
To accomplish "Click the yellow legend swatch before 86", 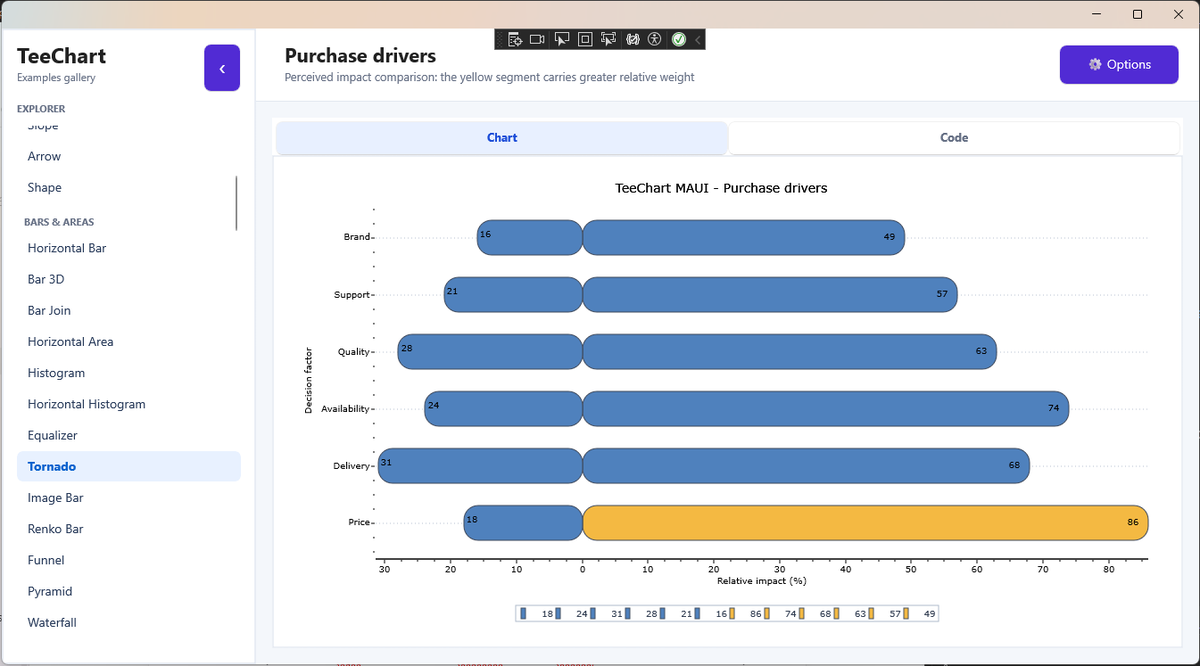I will [732, 613].
